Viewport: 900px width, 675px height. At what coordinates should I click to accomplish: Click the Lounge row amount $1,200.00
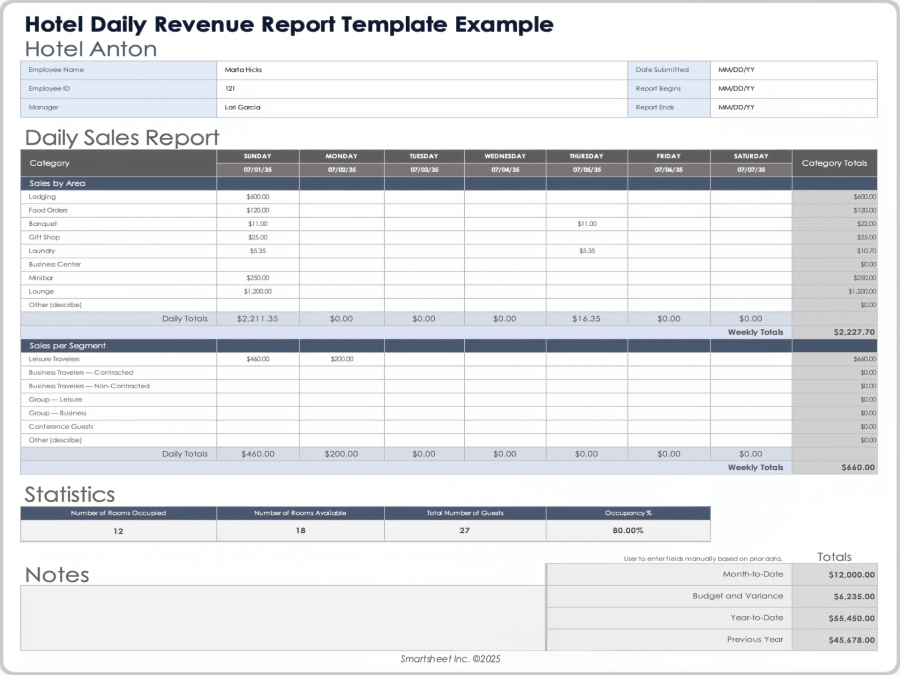coord(256,291)
